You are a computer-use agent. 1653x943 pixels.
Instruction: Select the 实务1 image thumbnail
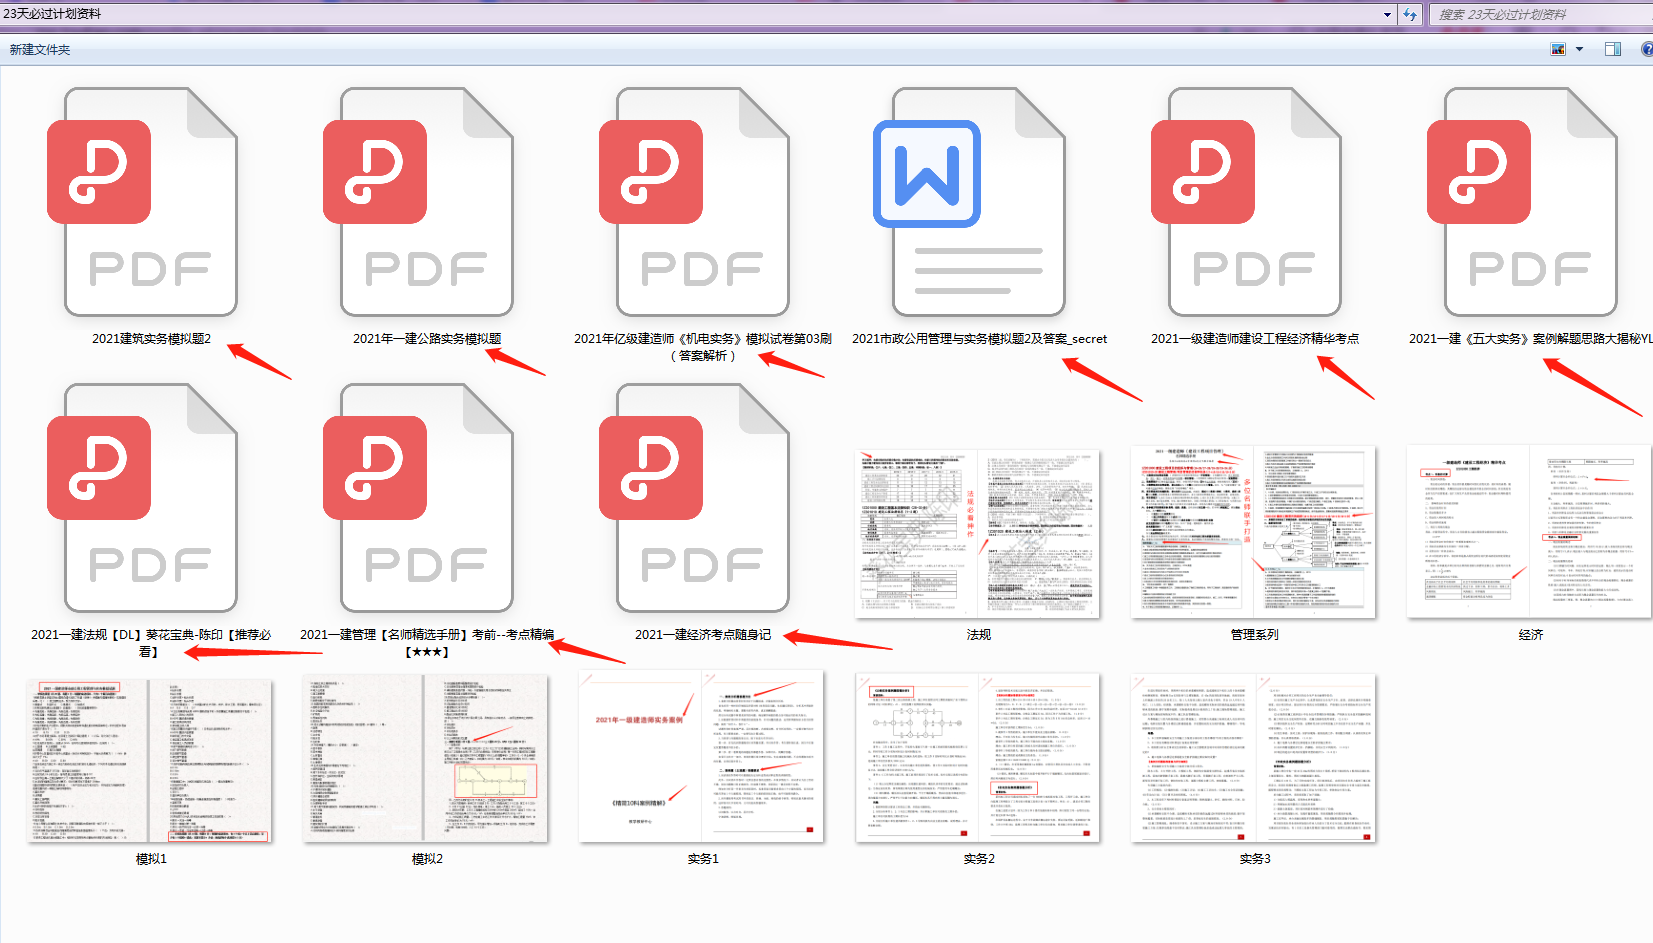coord(702,757)
